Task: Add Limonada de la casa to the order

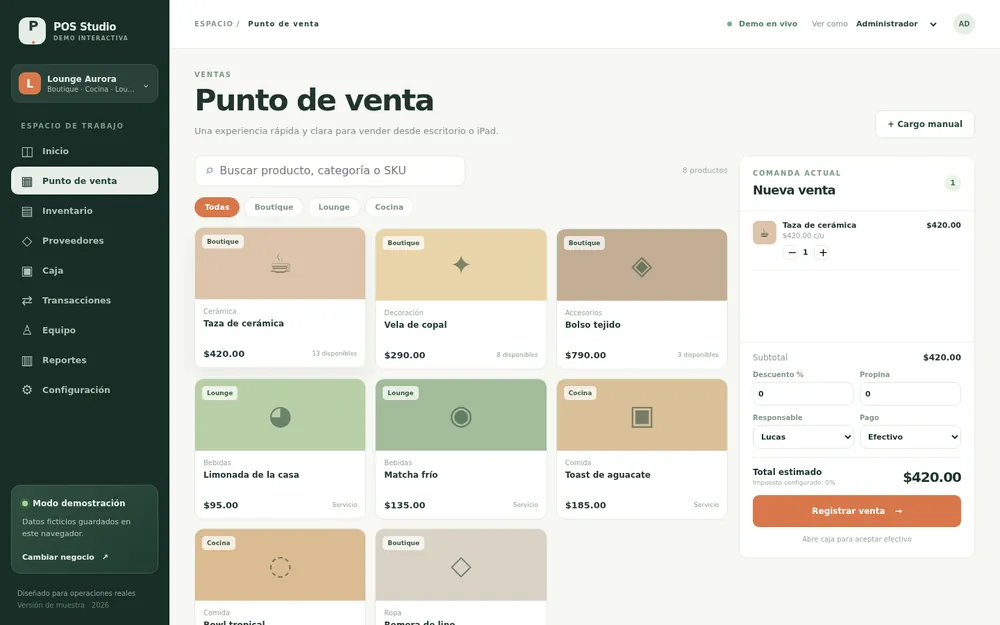Action: pos(280,449)
